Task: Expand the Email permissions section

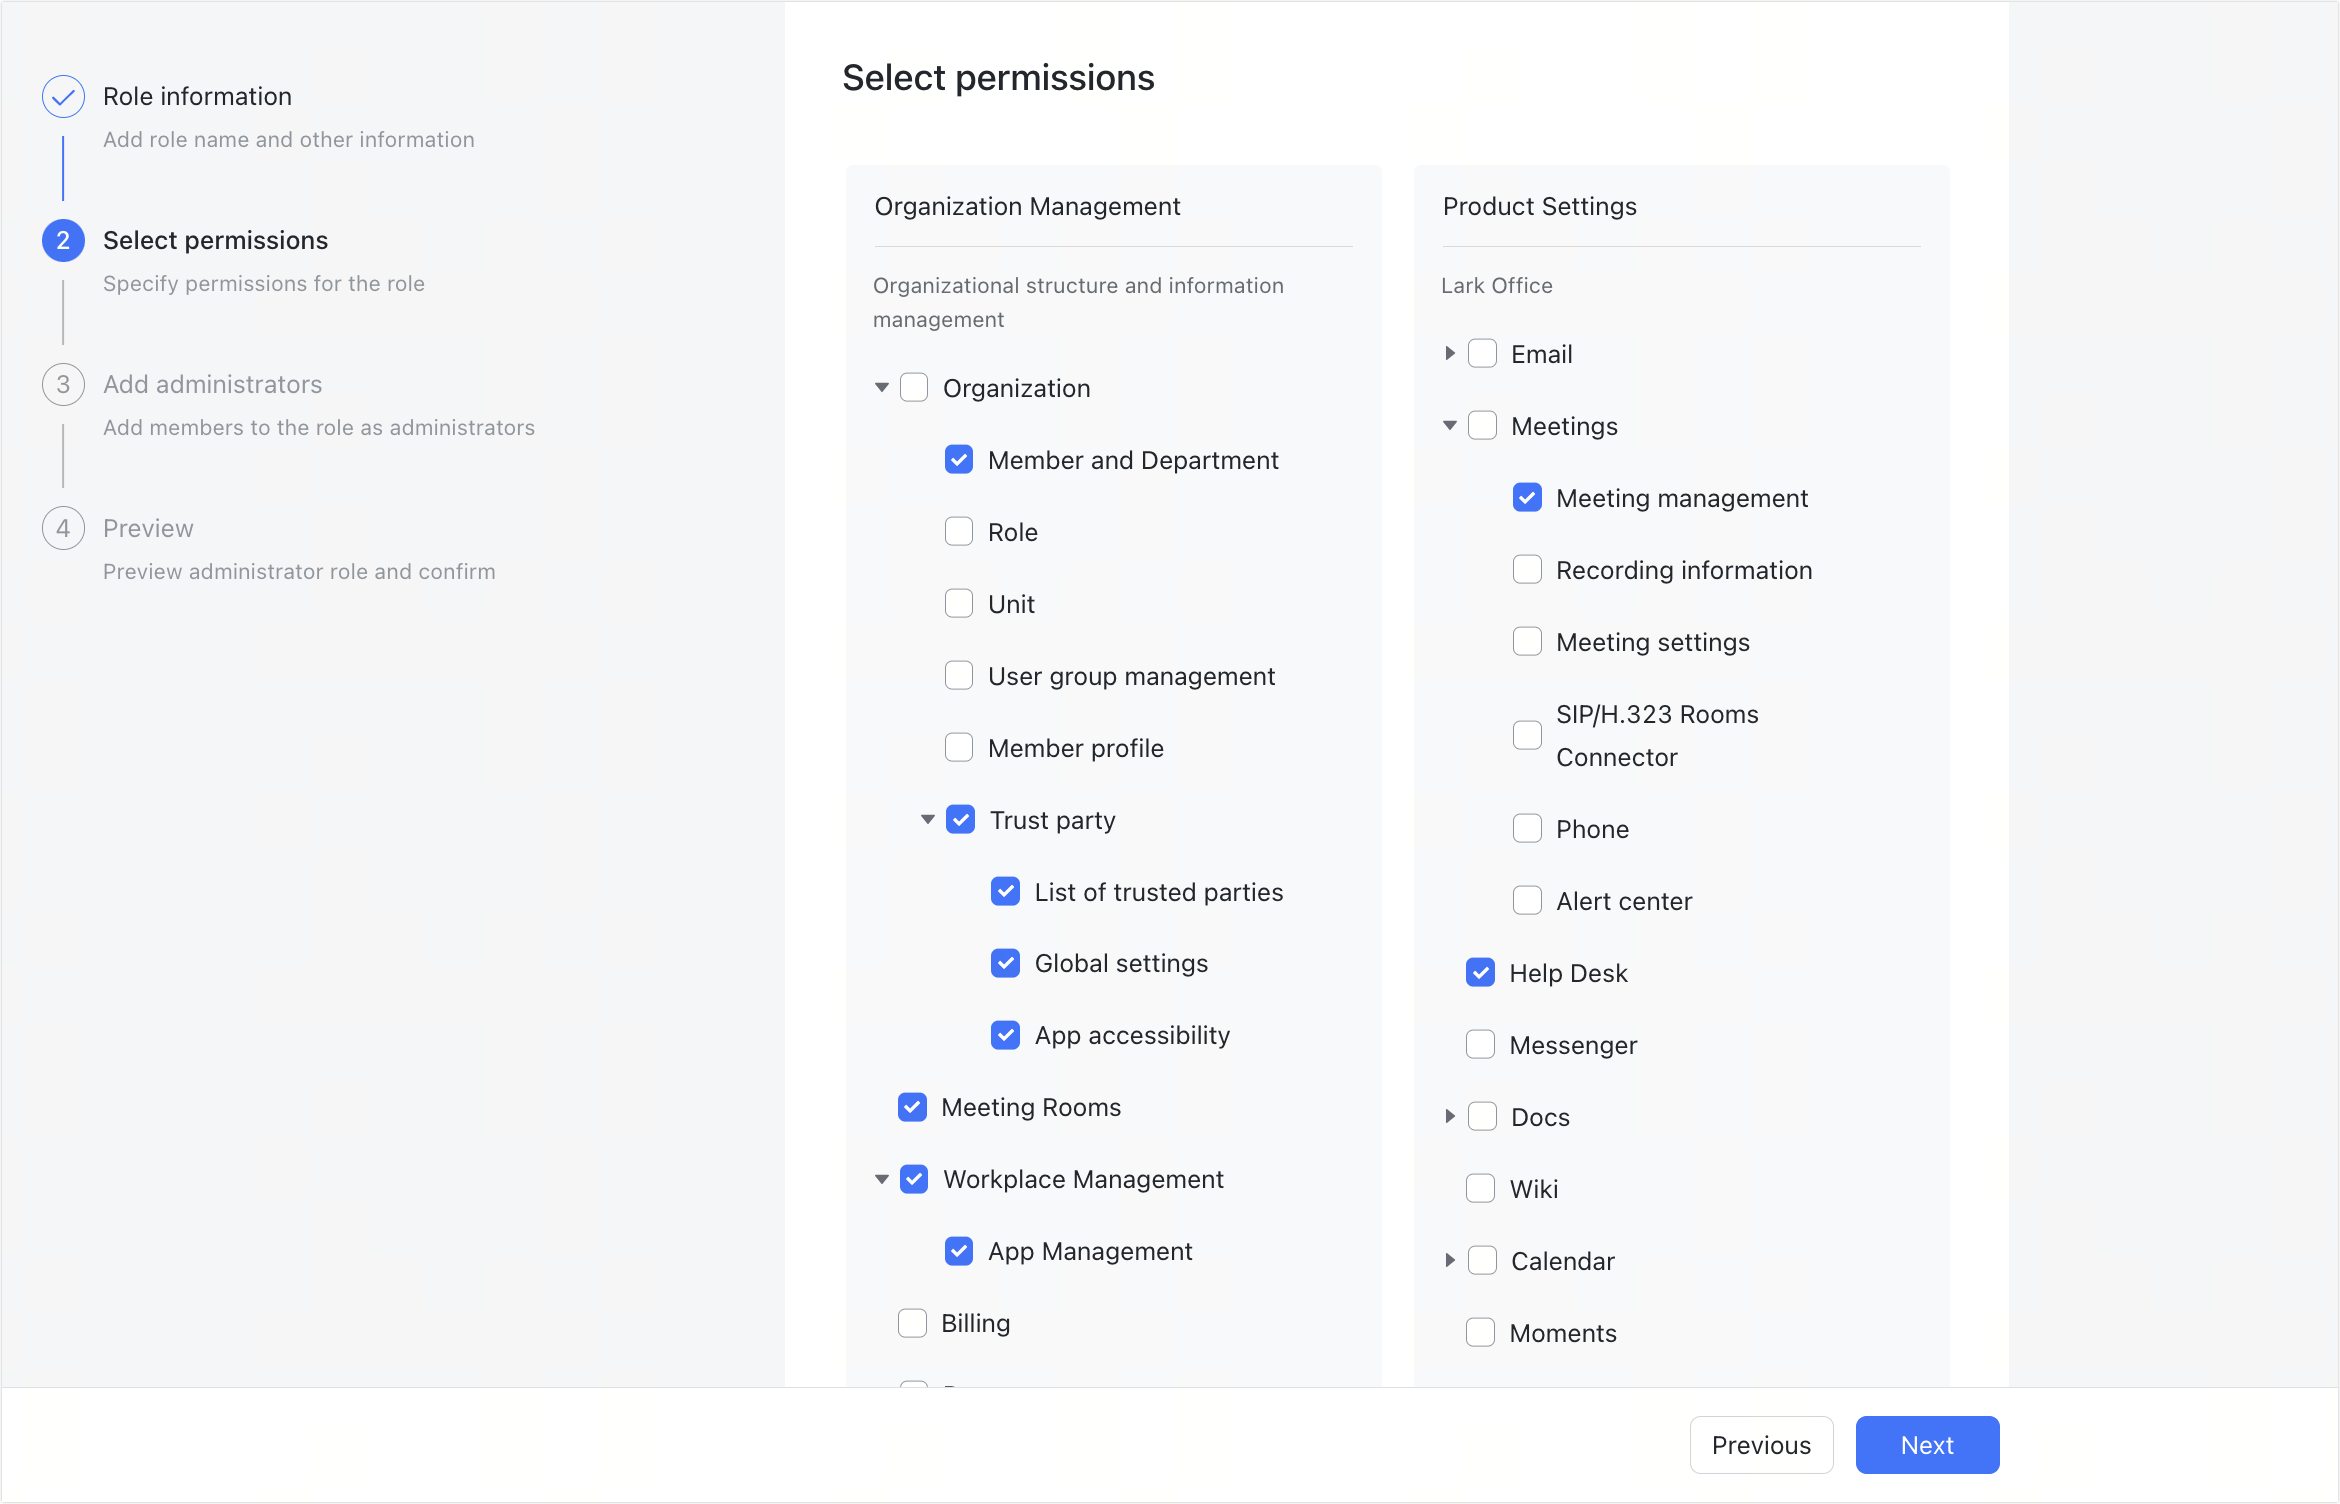Action: pos(1449,353)
